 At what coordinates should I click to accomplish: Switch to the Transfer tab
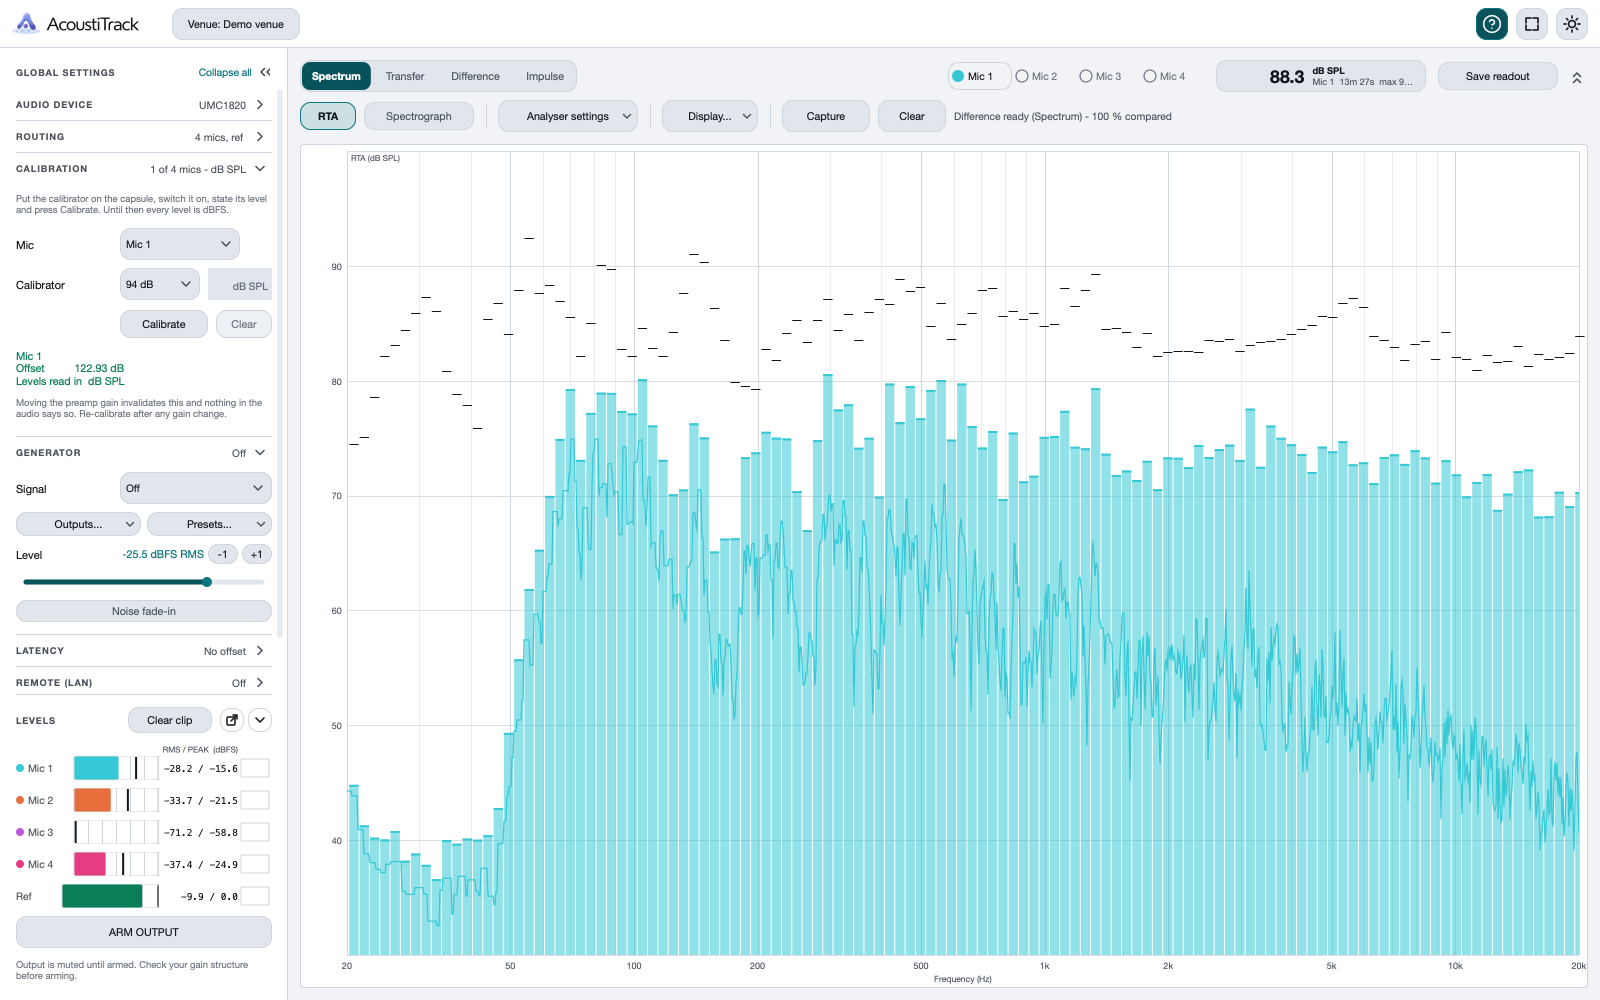[405, 76]
